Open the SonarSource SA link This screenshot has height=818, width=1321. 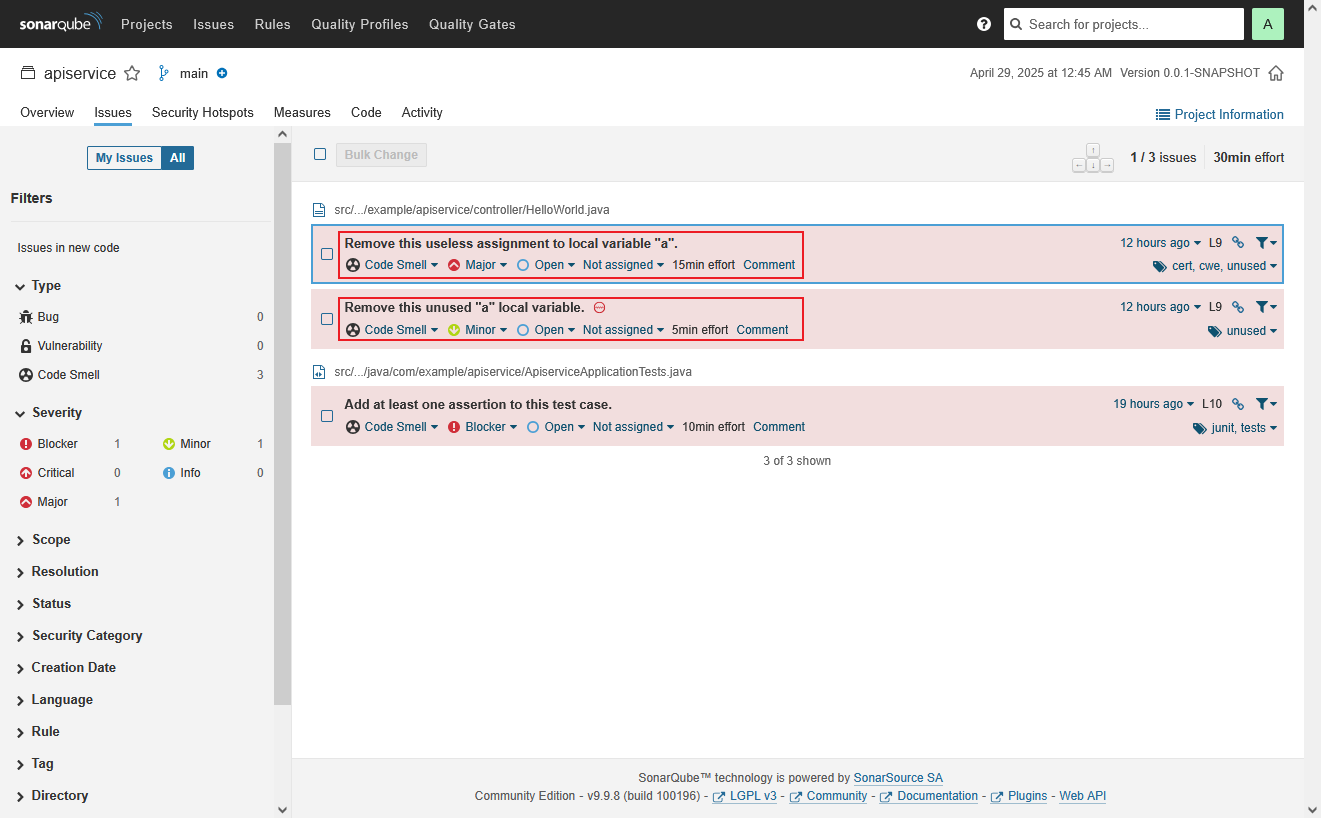[898, 778]
